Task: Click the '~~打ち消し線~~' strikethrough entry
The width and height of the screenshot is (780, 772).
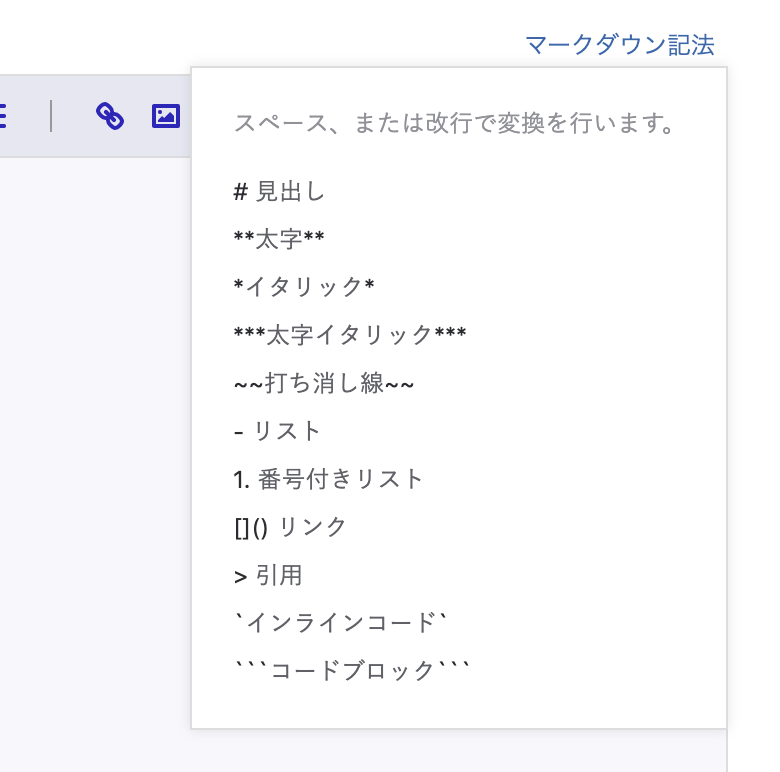Action: coord(324,383)
